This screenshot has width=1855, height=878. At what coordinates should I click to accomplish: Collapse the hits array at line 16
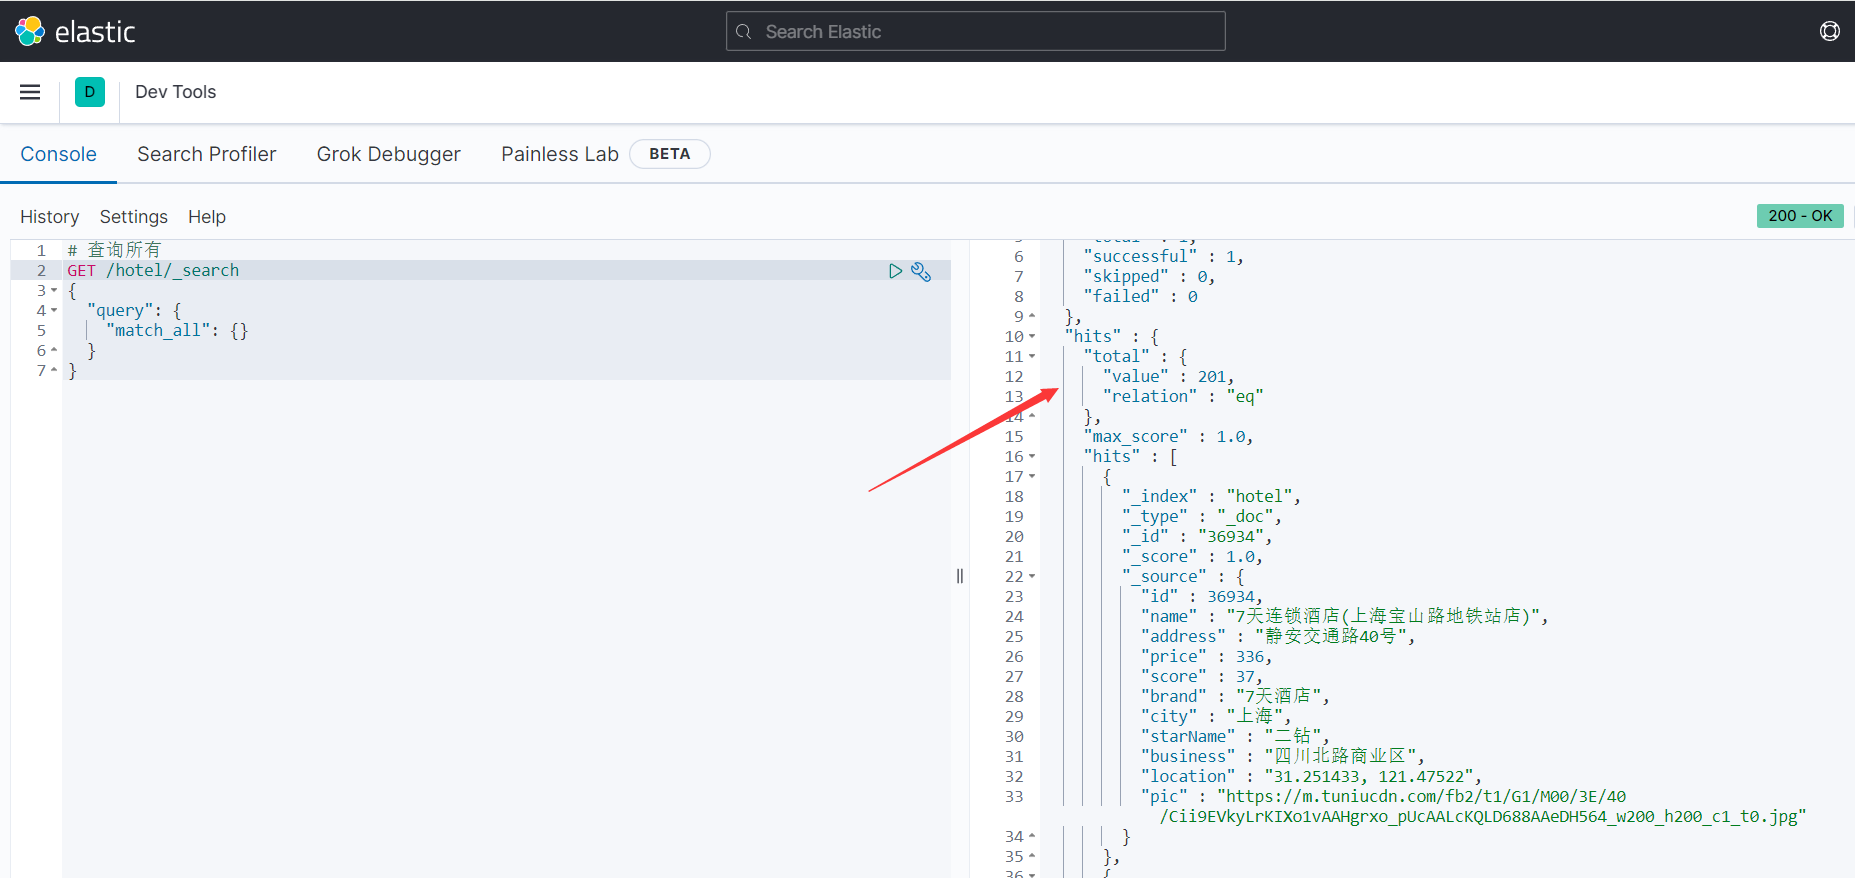pyautogui.click(x=1032, y=457)
